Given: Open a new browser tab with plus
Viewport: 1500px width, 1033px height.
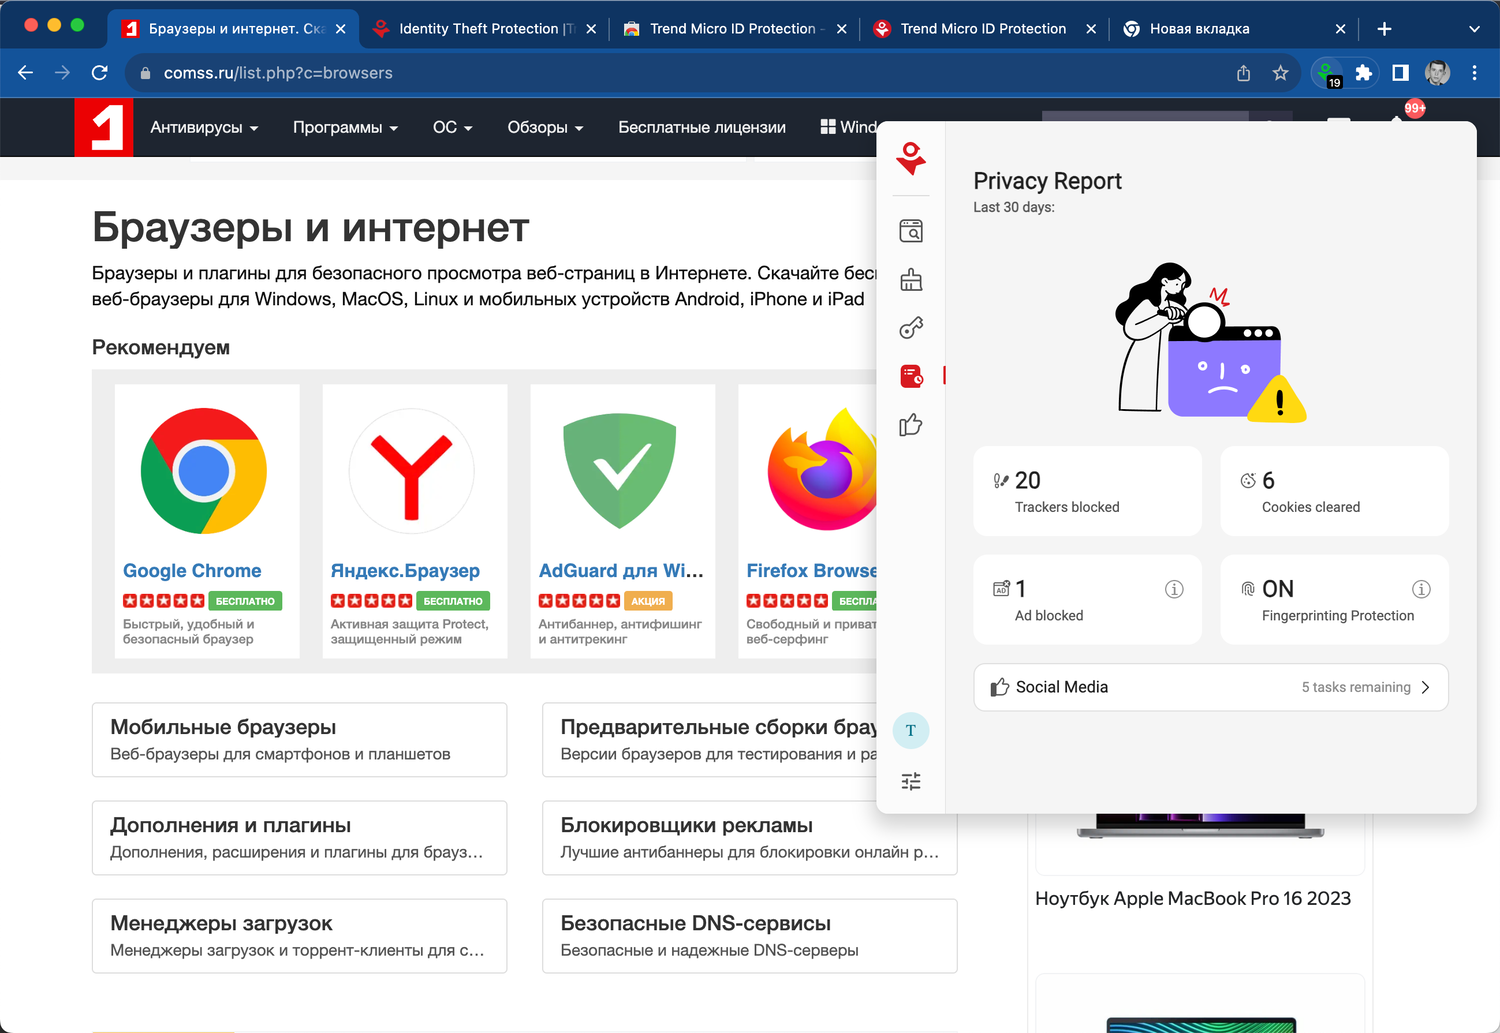Looking at the screenshot, I should pos(1384,29).
